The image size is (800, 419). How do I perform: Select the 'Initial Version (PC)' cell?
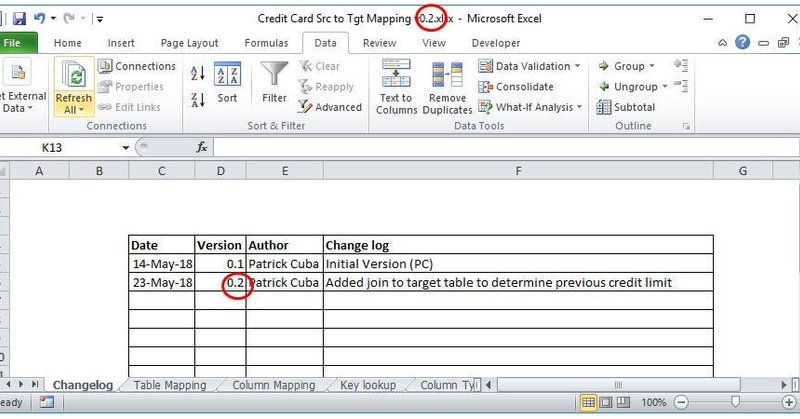click(518, 264)
